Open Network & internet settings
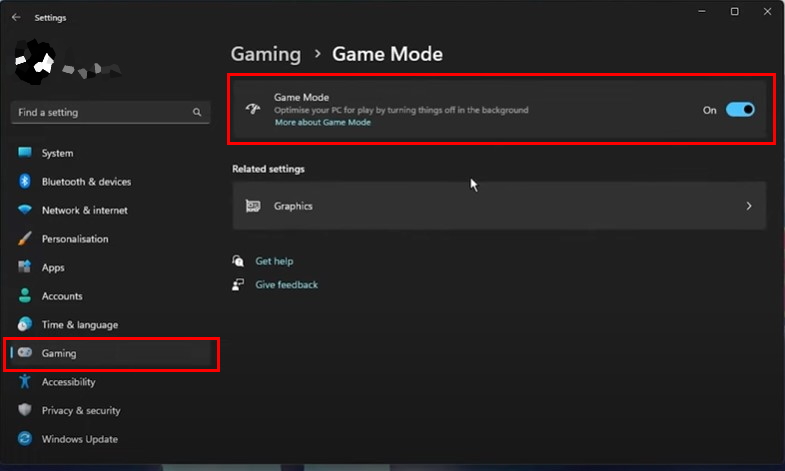 [x=110, y=210]
